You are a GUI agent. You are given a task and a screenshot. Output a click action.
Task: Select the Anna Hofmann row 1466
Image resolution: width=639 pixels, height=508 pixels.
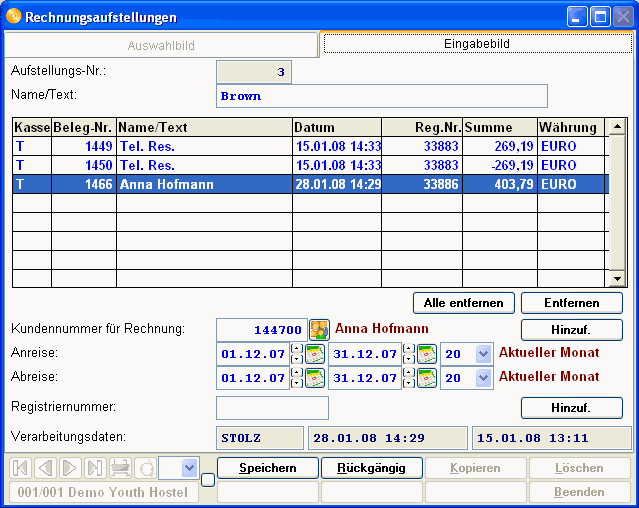coord(311,184)
